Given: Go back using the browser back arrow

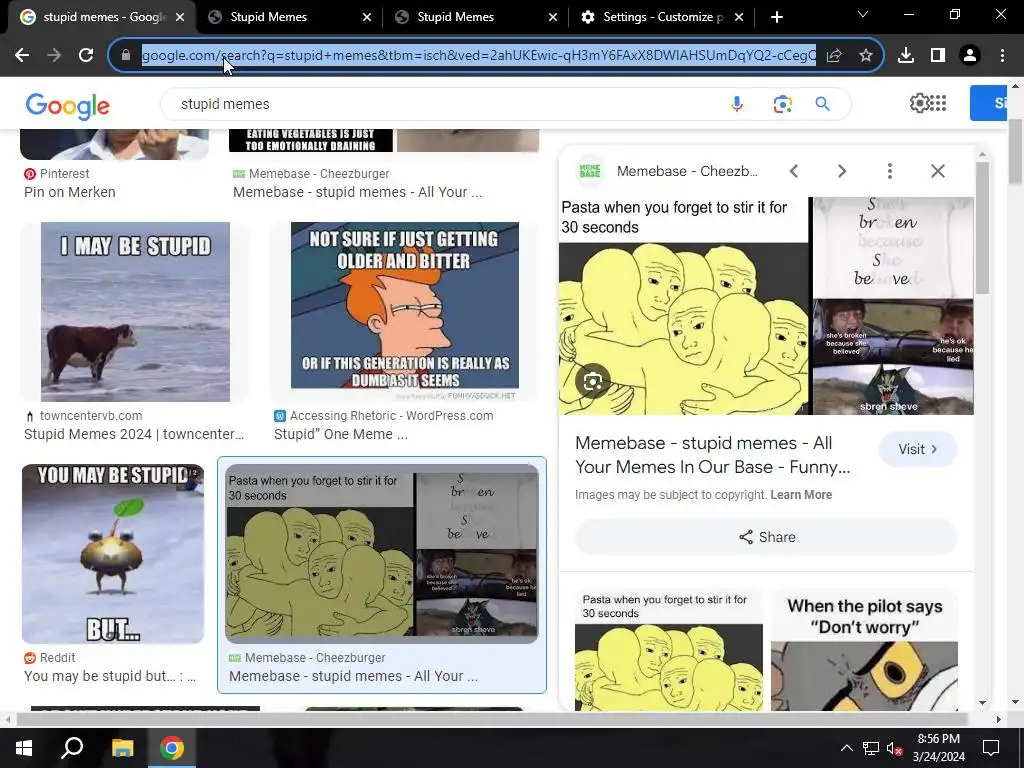Looking at the screenshot, I should coord(22,56).
